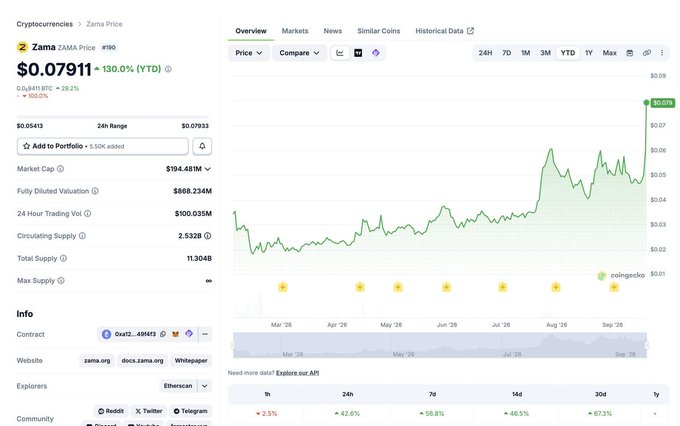Open the Compare dropdown
The image size is (680, 426).
299,53
